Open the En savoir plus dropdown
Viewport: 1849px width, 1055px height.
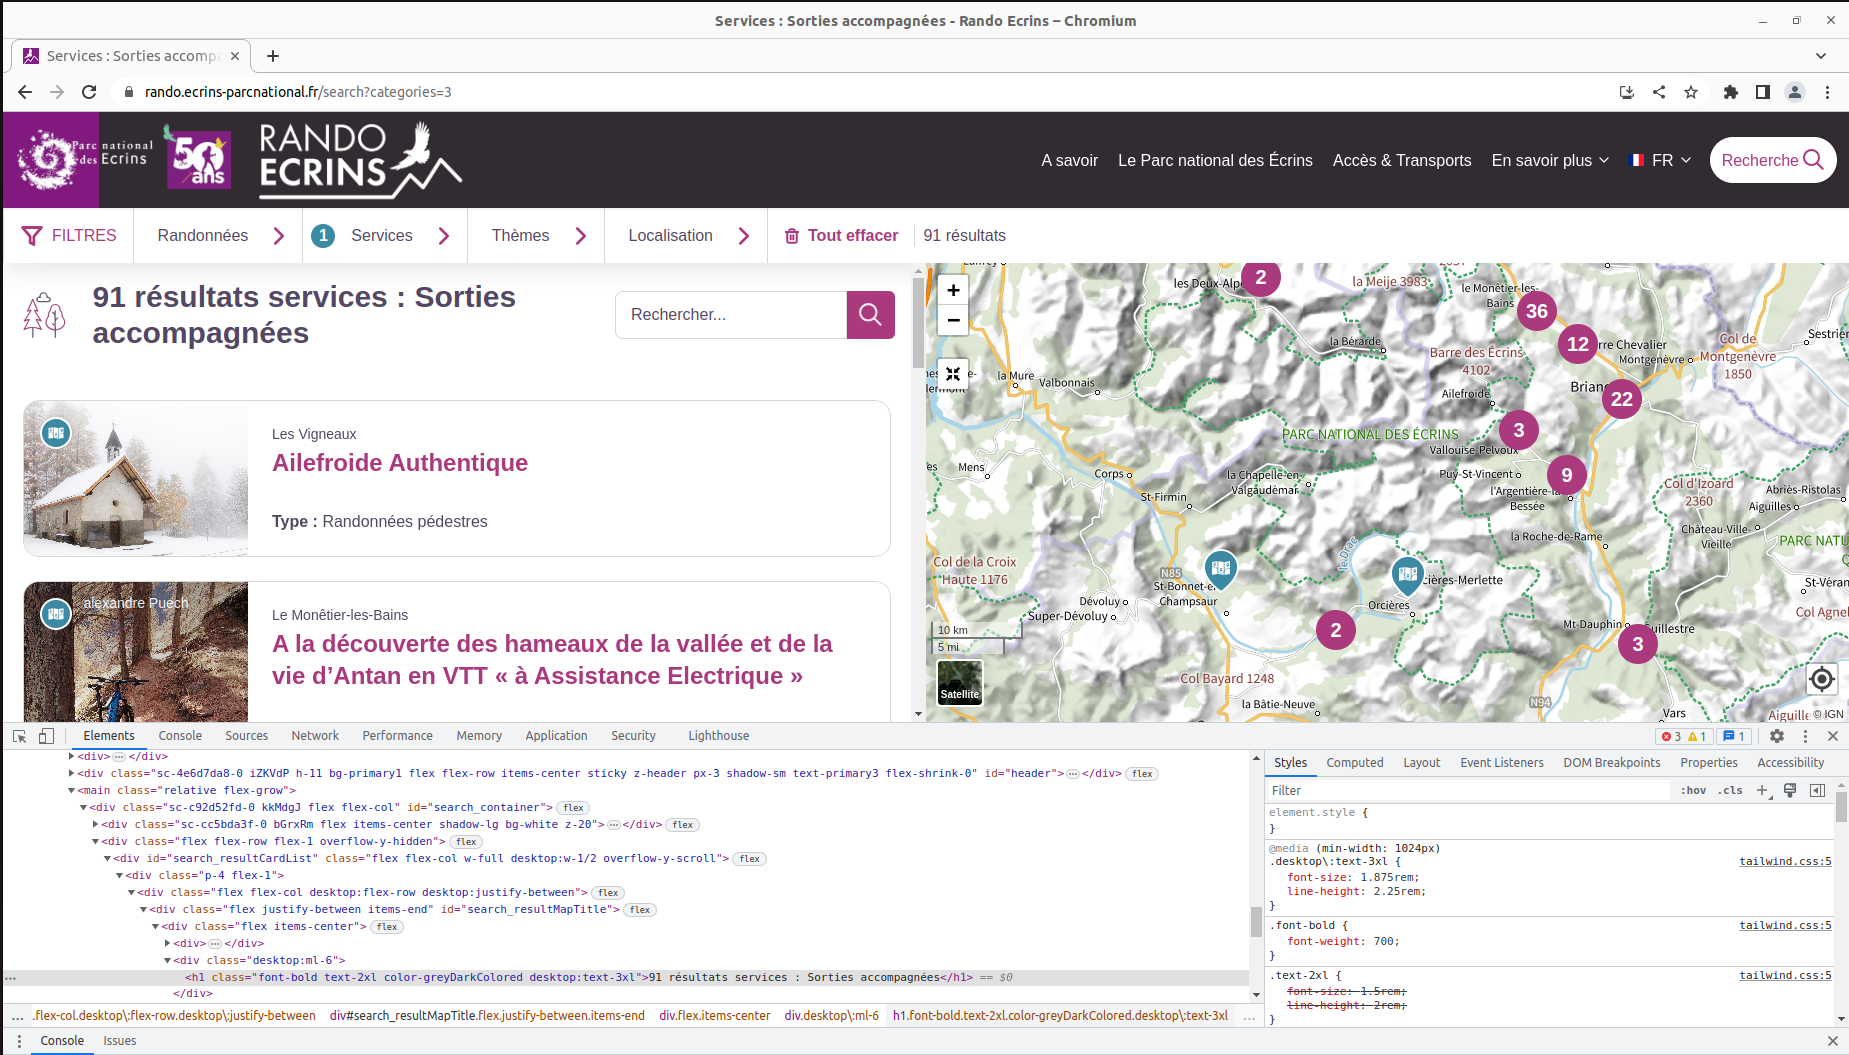[x=1549, y=160]
